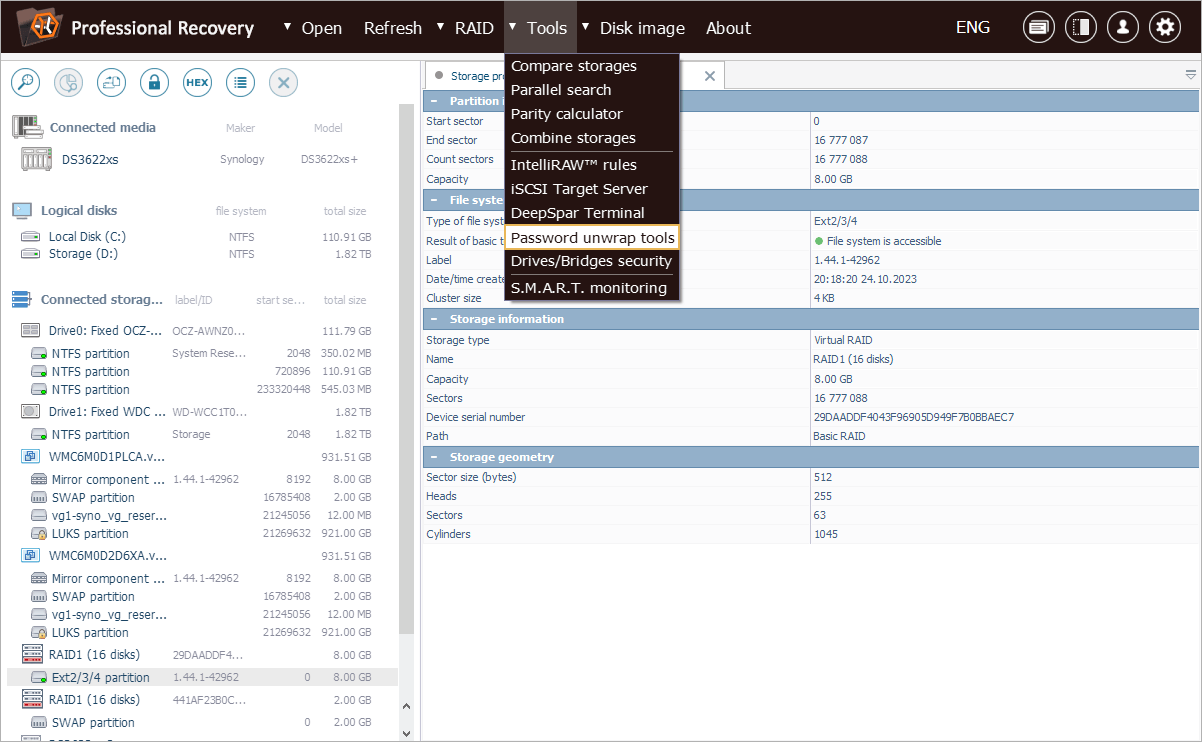Click the Refresh menu item
Image resolution: width=1202 pixels, height=742 pixels.
click(393, 28)
